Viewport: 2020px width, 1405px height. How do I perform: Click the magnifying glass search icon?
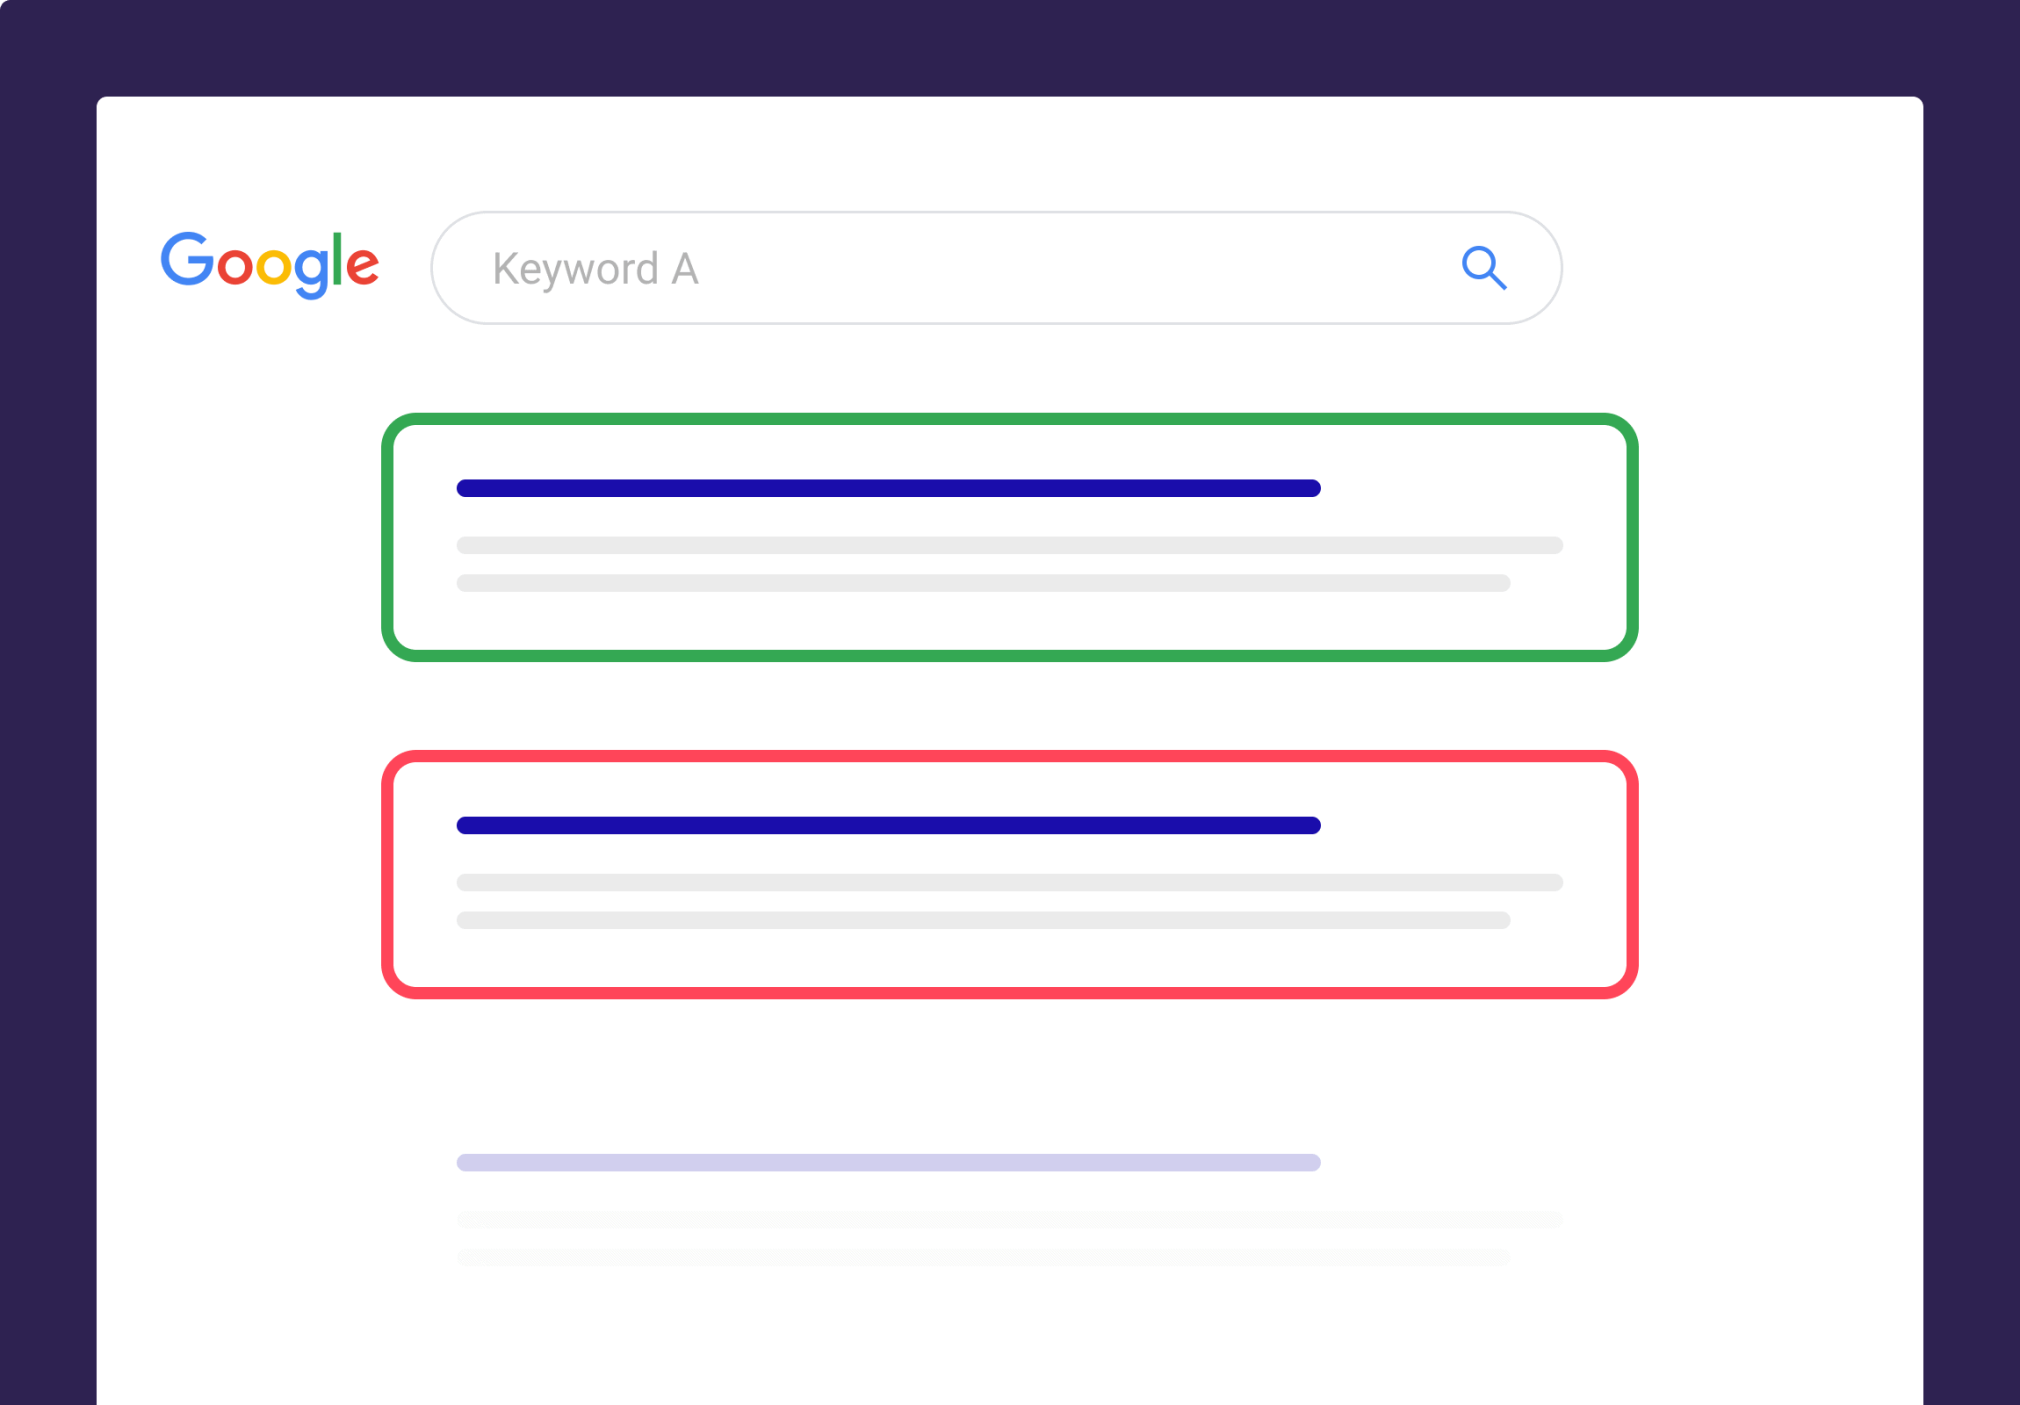tap(1483, 268)
